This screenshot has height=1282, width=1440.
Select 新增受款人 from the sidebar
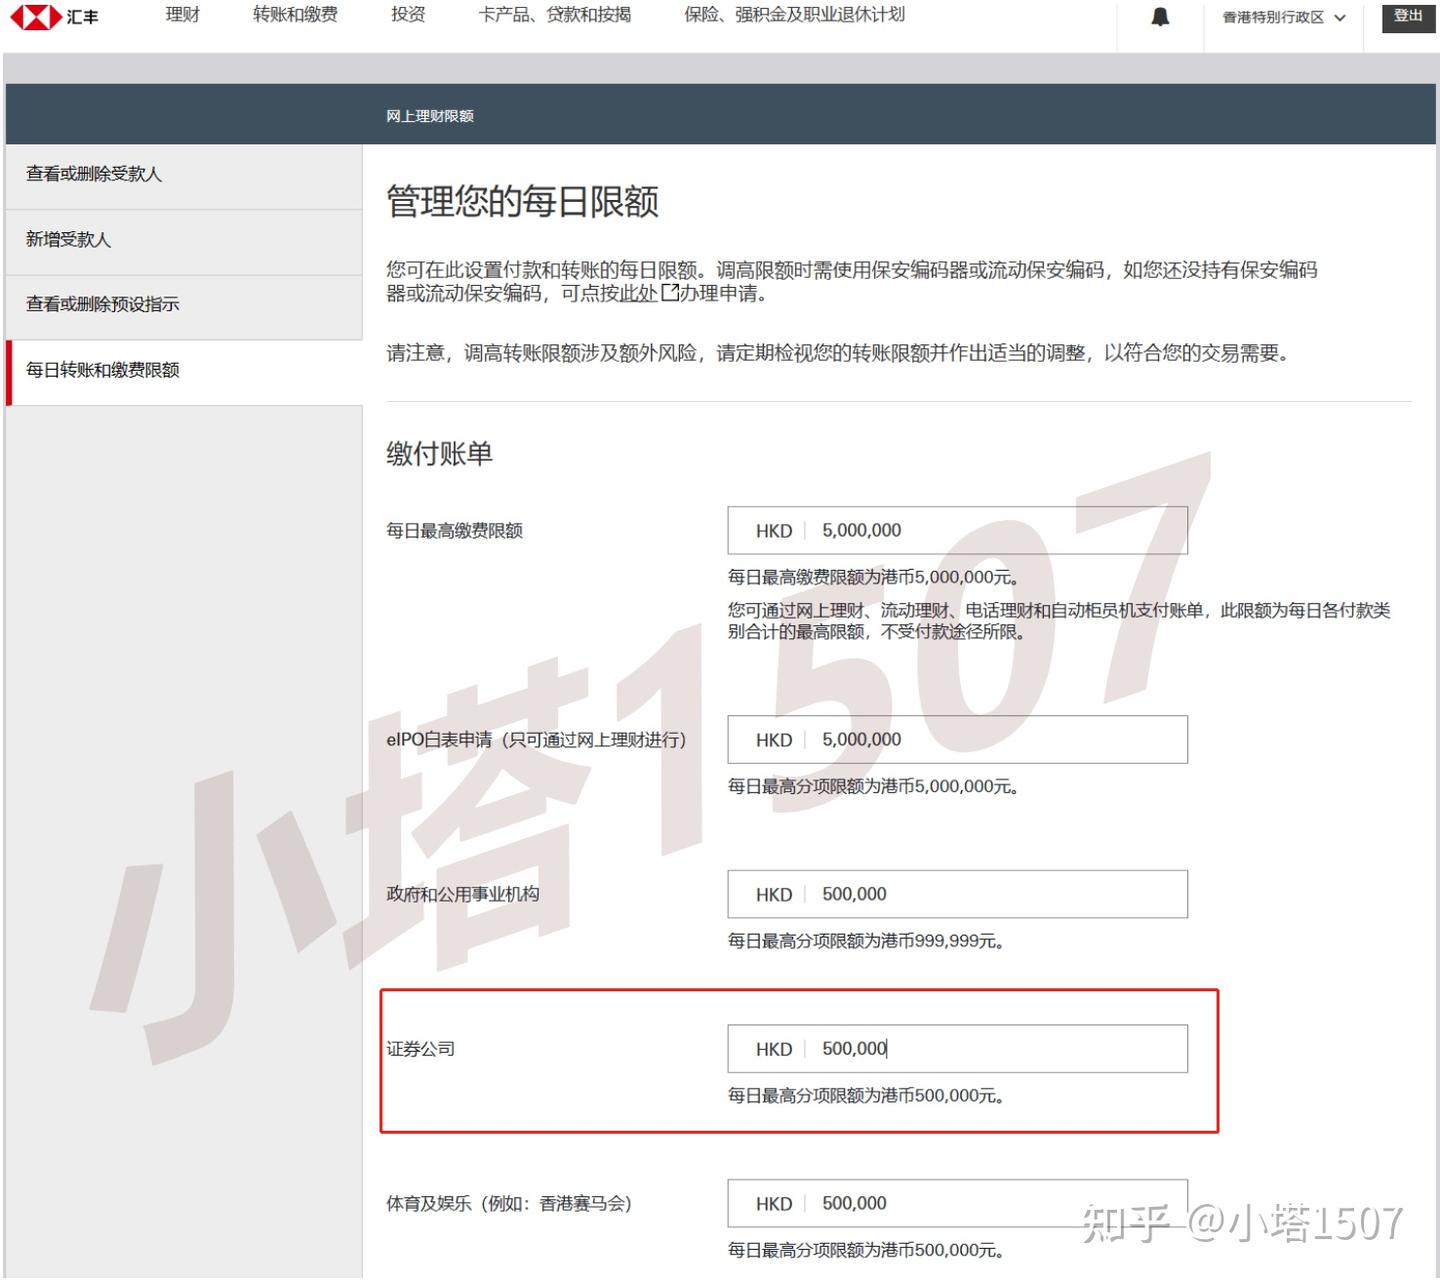point(70,240)
